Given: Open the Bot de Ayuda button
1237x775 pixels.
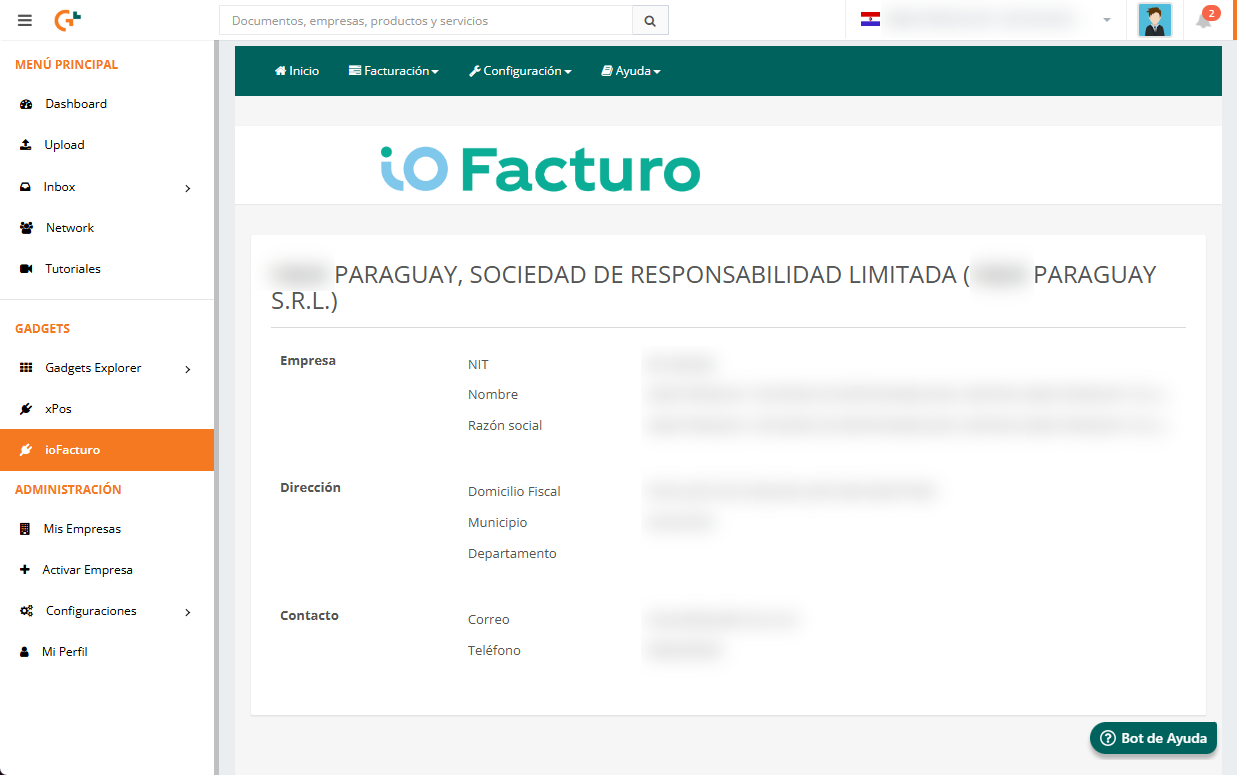Looking at the screenshot, I should (1153, 739).
